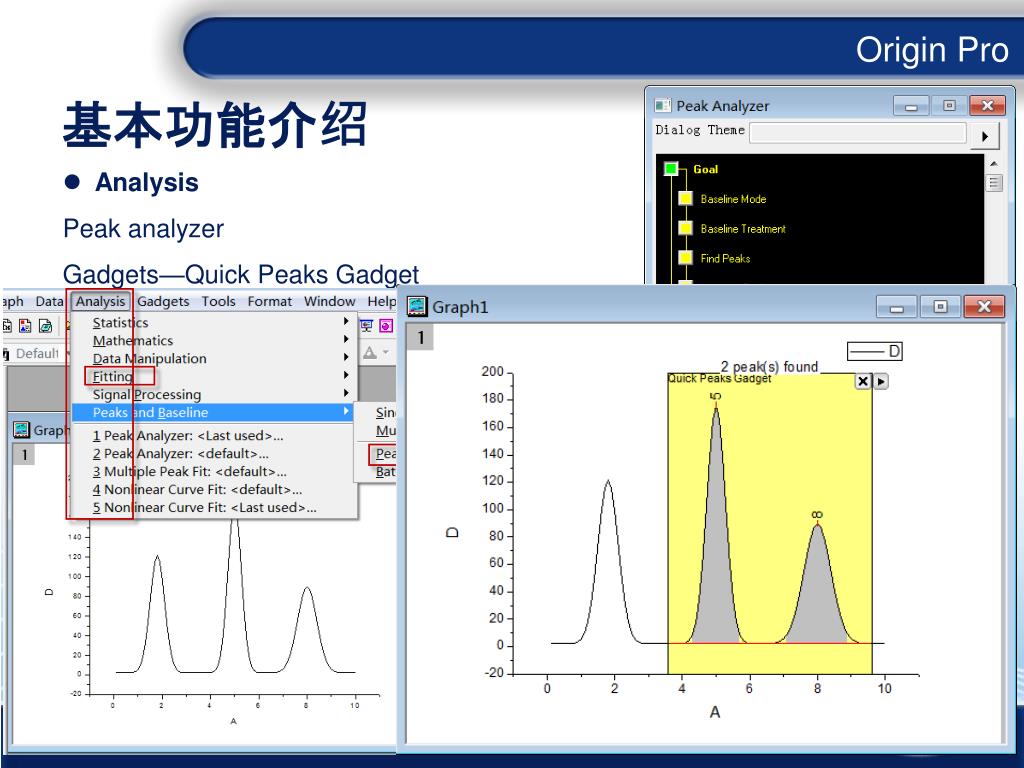Click the 'Gadgets—Quick Peaks Gadget' slide text
Viewport: 1024px width, 768px height.
pos(240,274)
